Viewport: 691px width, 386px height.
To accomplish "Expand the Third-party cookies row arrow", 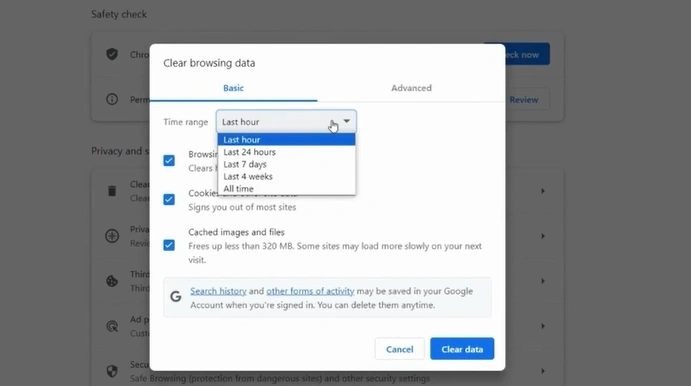I will coord(543,281).
